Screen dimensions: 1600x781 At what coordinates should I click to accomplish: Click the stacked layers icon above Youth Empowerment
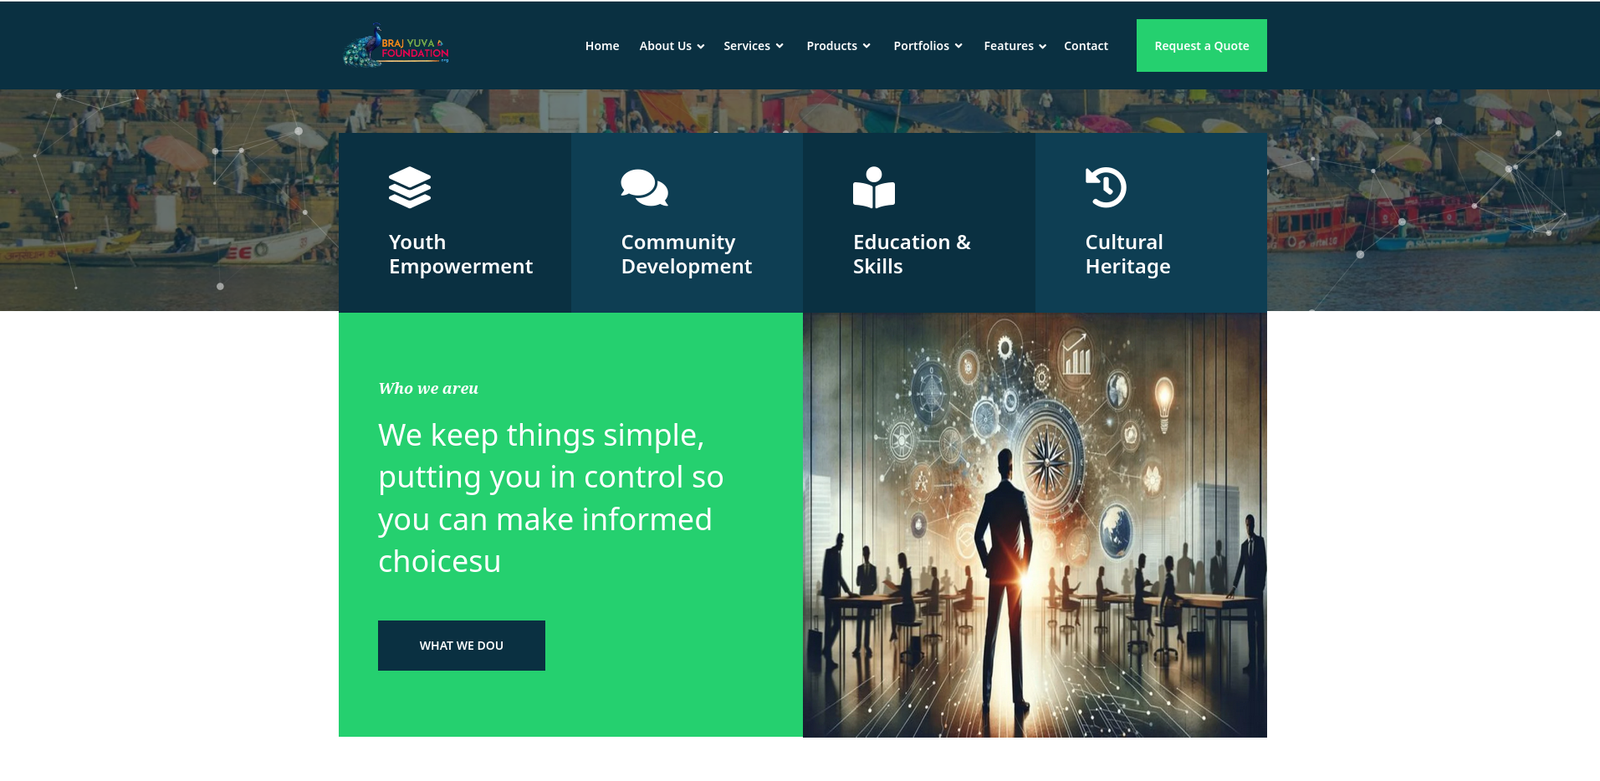(x=410, y=187)
